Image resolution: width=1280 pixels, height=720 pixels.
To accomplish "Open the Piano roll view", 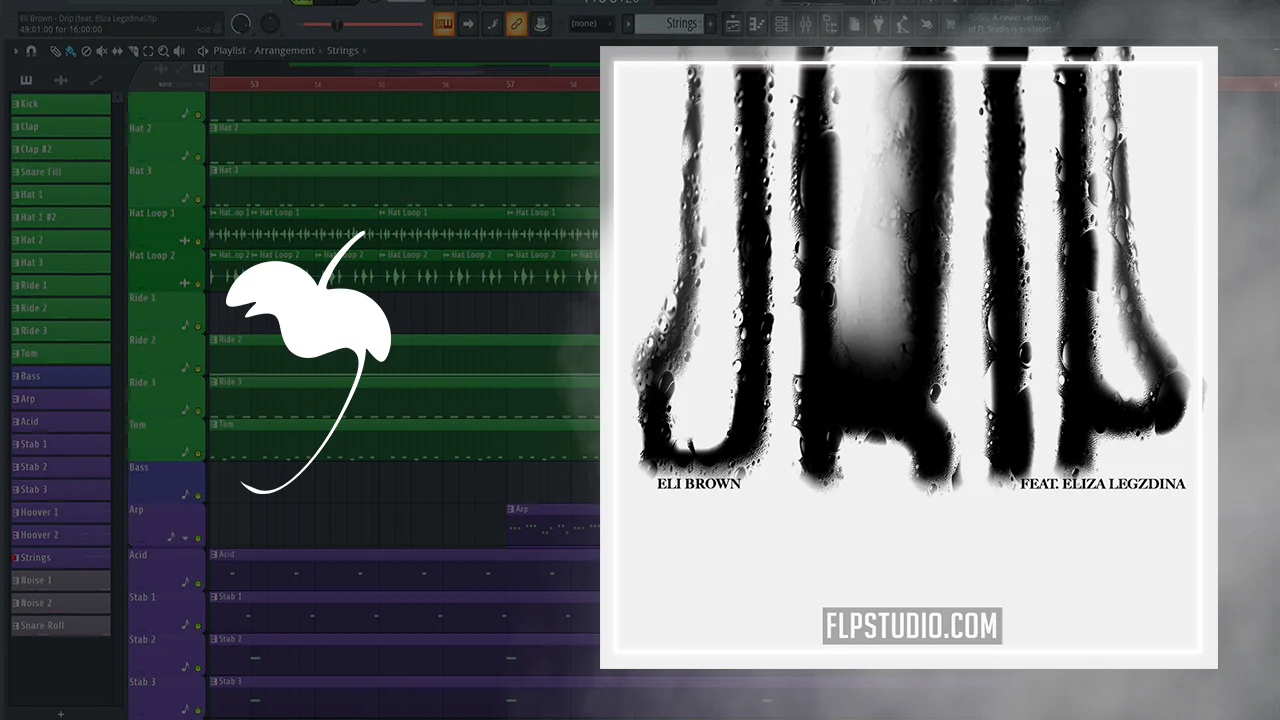I will click(758, 24).
